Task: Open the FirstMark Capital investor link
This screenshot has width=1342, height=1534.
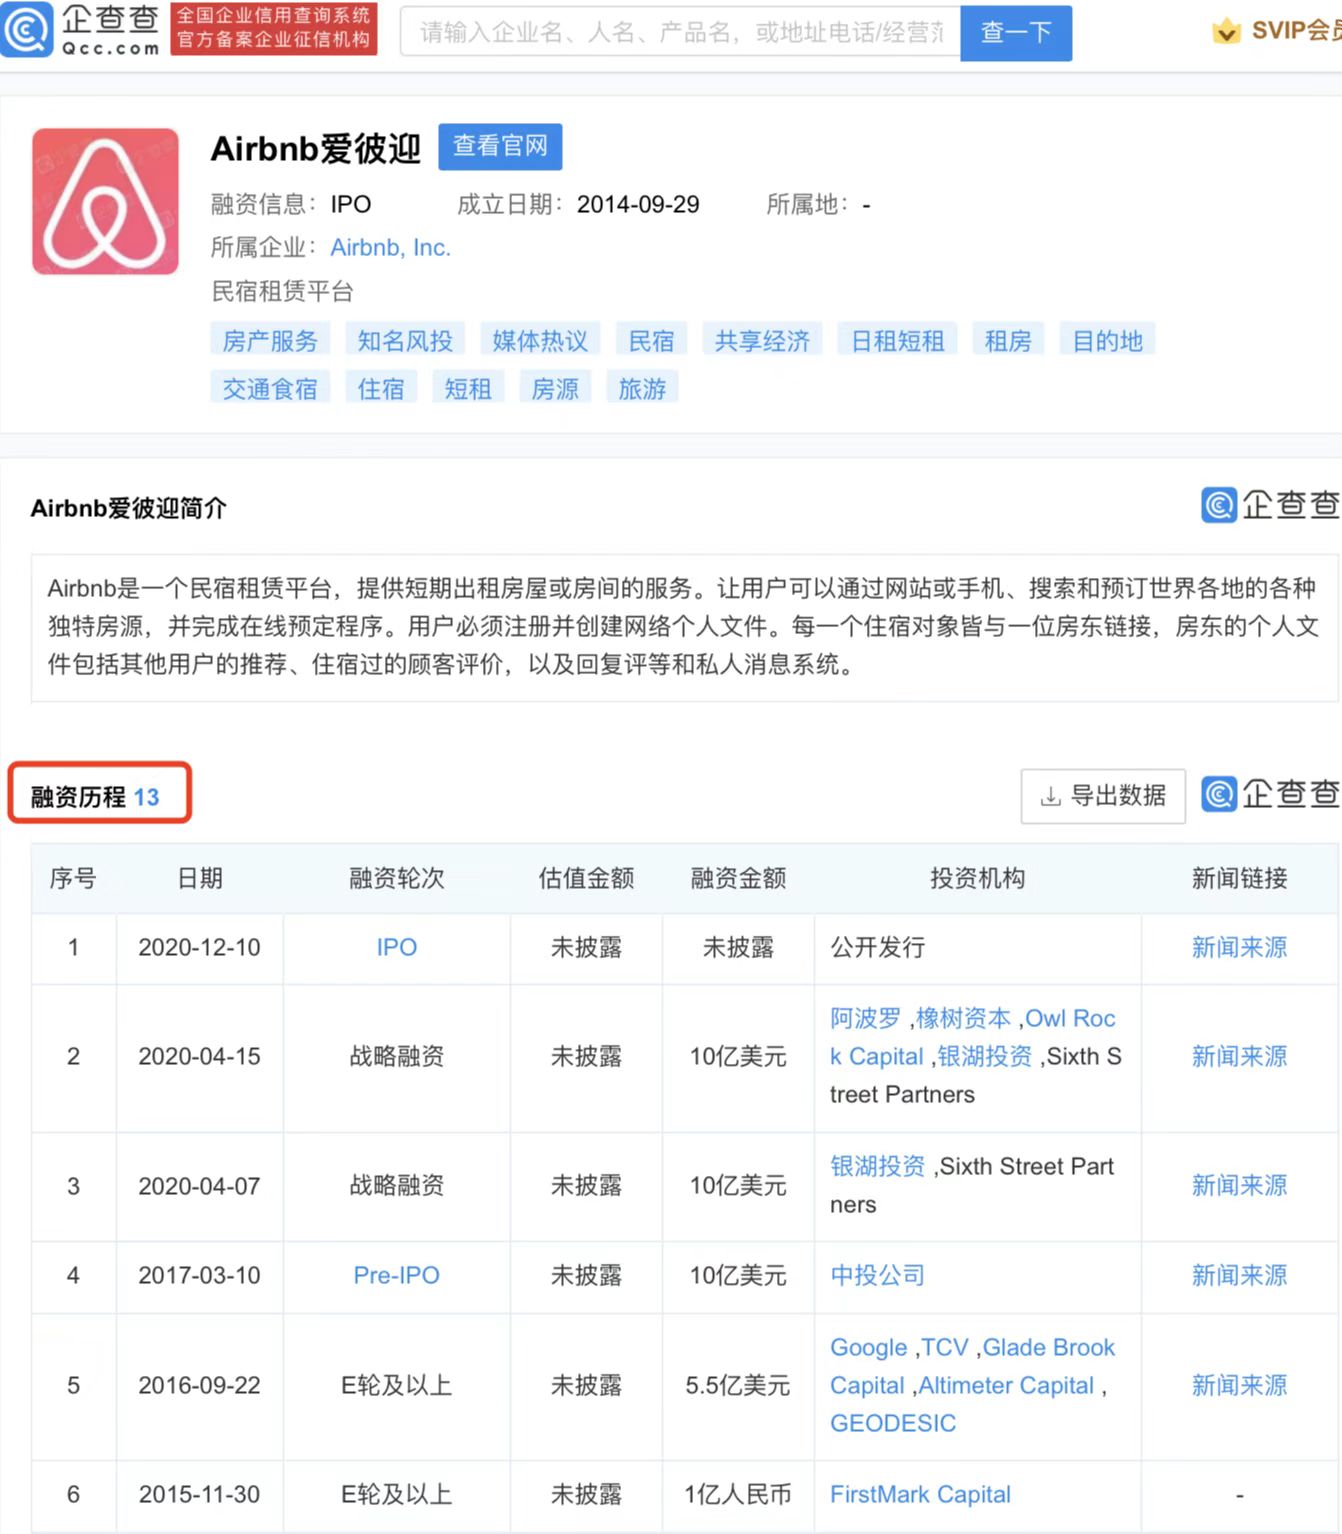Action: pos(920,1494)
